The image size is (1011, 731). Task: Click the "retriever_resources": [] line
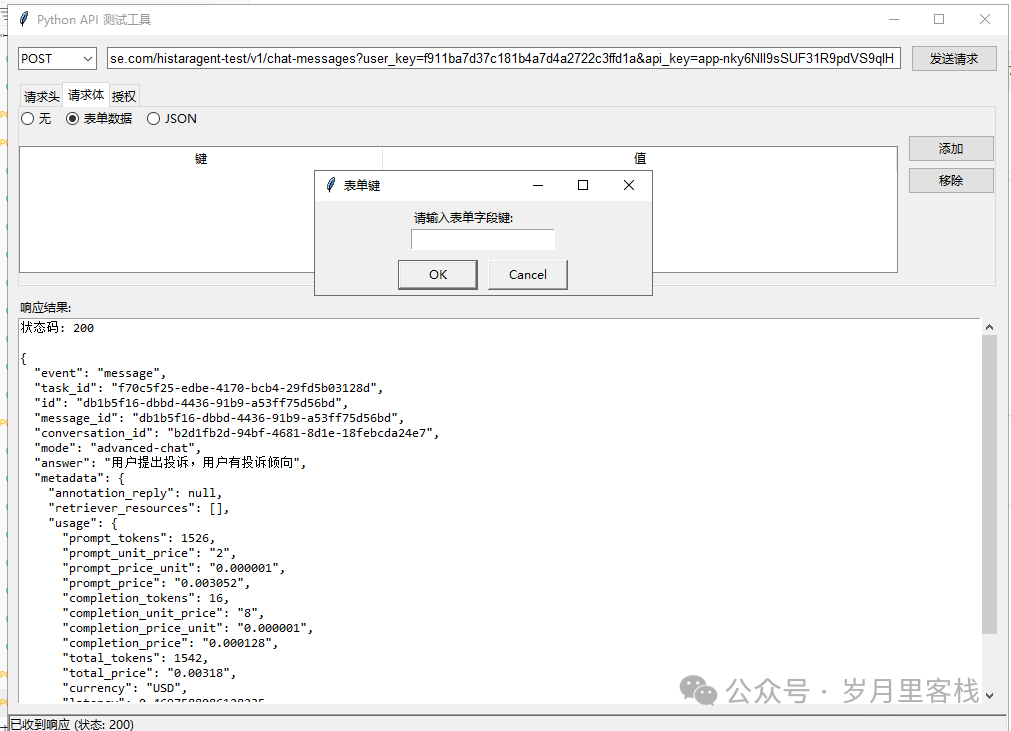139,508
